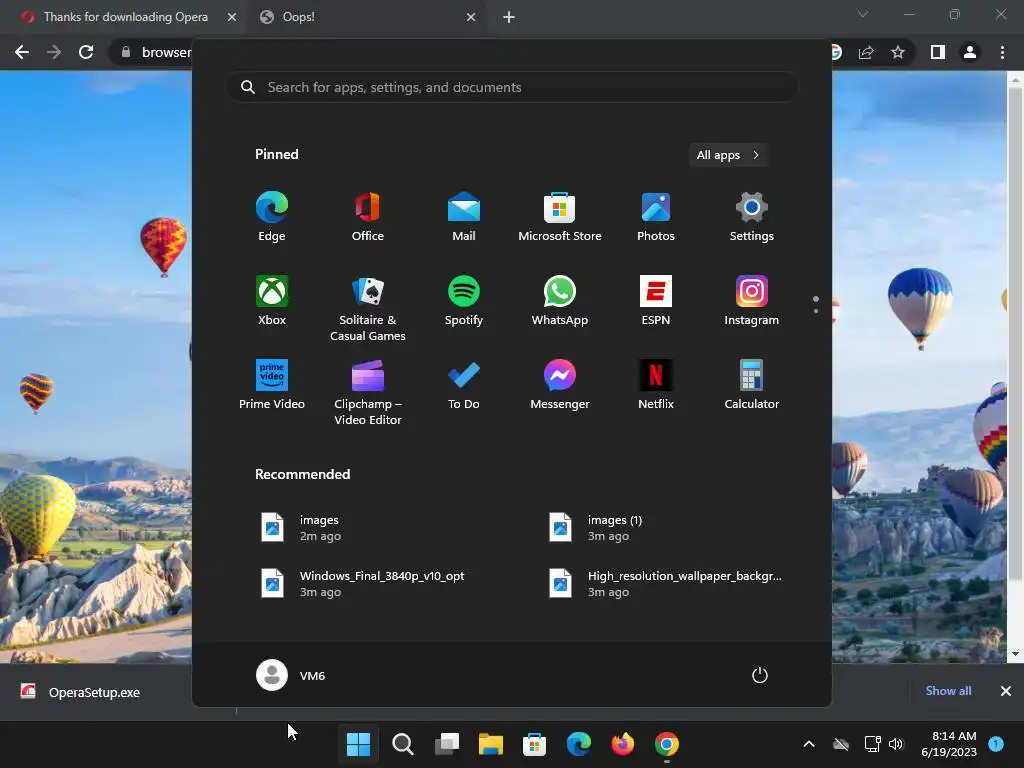Open the Mail app
Image resolution: width=1024 pixels, height=768 pixels.
coord(464,217)
